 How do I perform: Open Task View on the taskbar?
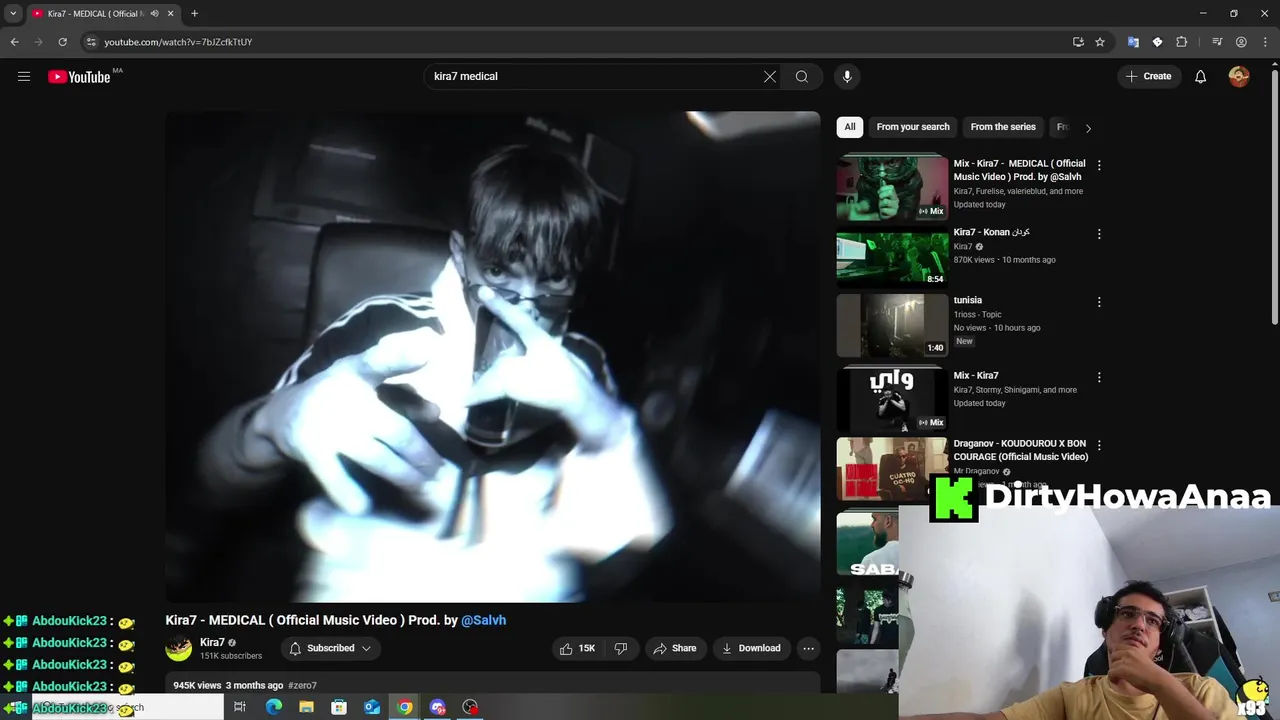(240, 707)
